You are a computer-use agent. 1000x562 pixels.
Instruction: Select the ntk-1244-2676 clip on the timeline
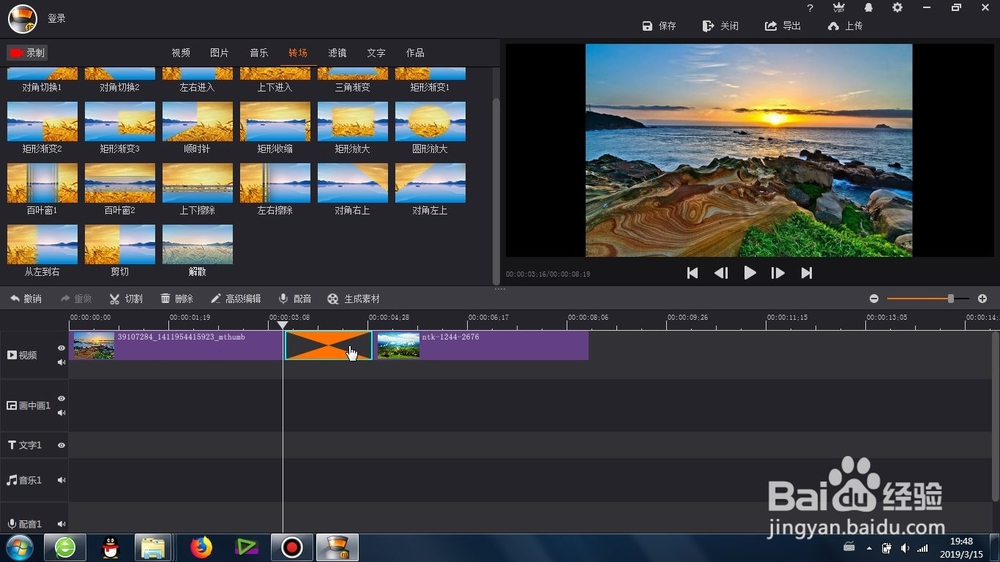[x=482, y=345]
